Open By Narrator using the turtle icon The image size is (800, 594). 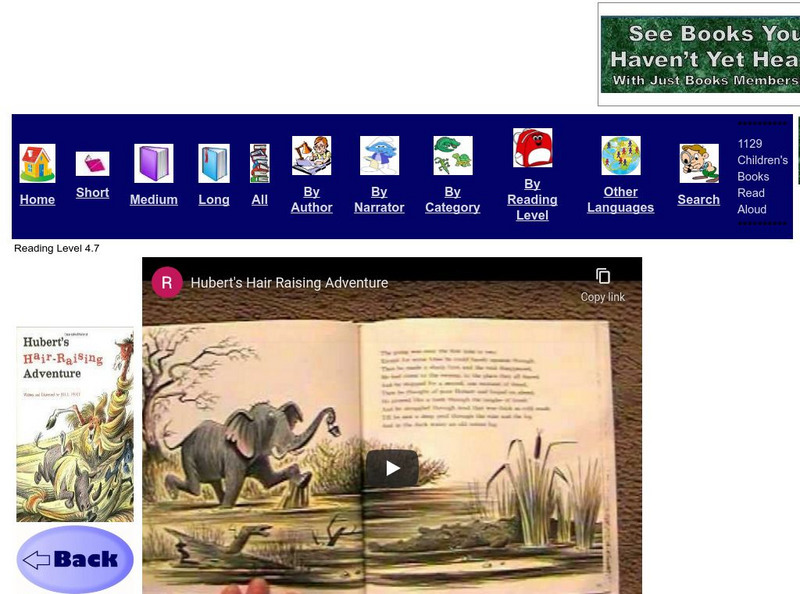click(378, 152)
